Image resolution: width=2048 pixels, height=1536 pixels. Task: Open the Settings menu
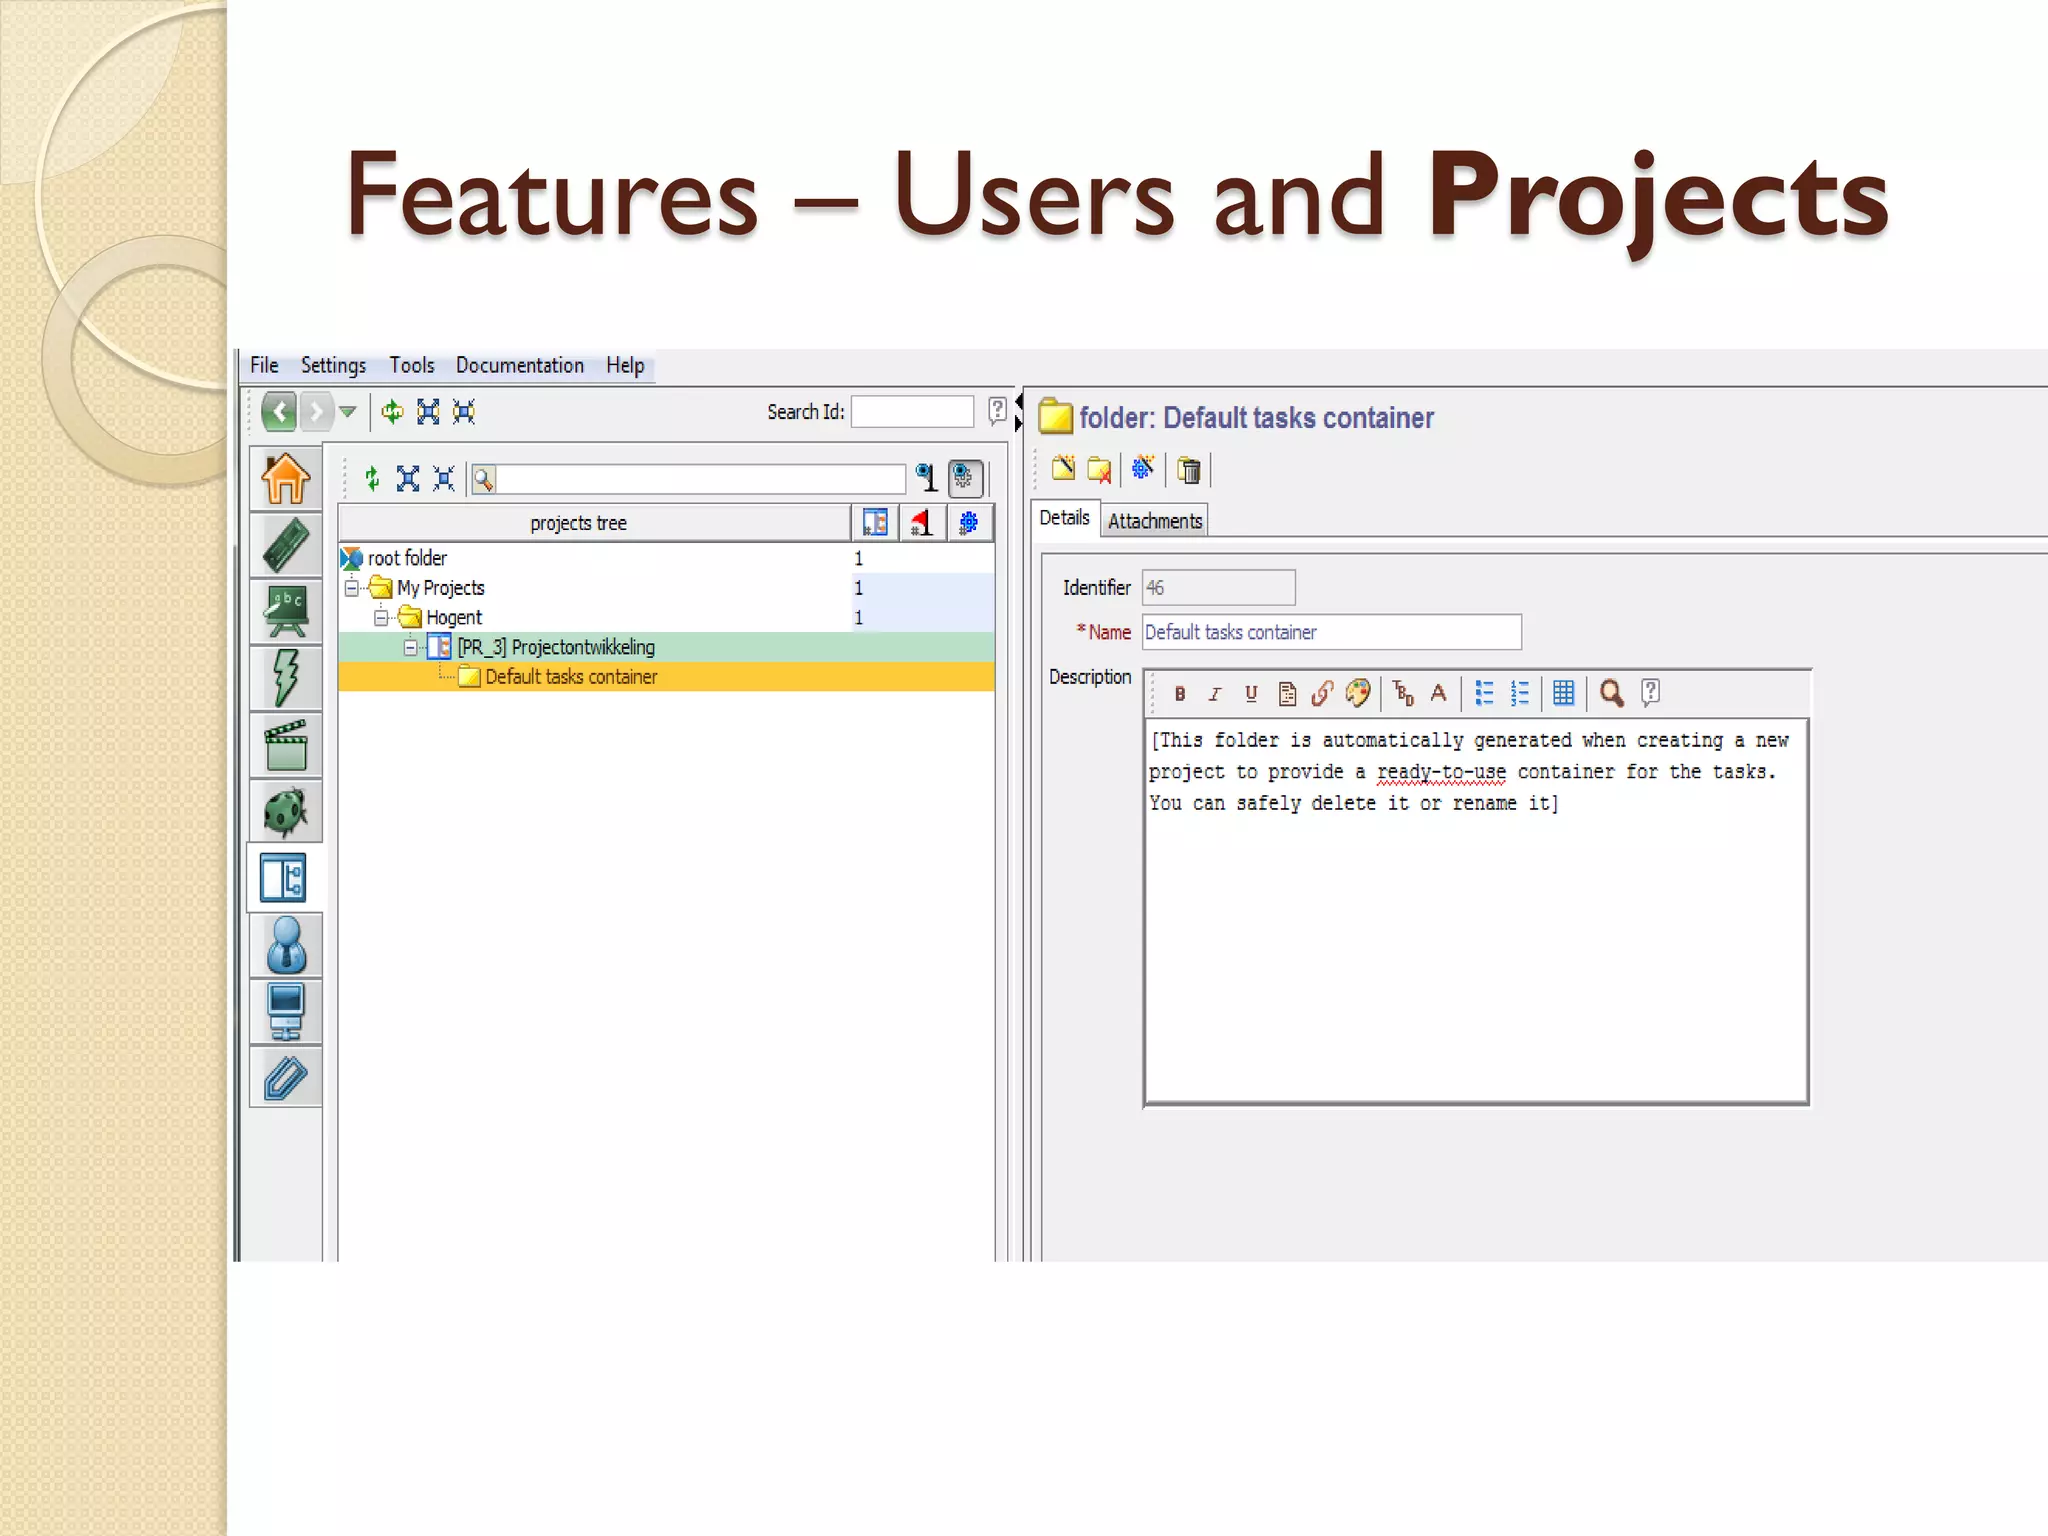pos(333,365)
